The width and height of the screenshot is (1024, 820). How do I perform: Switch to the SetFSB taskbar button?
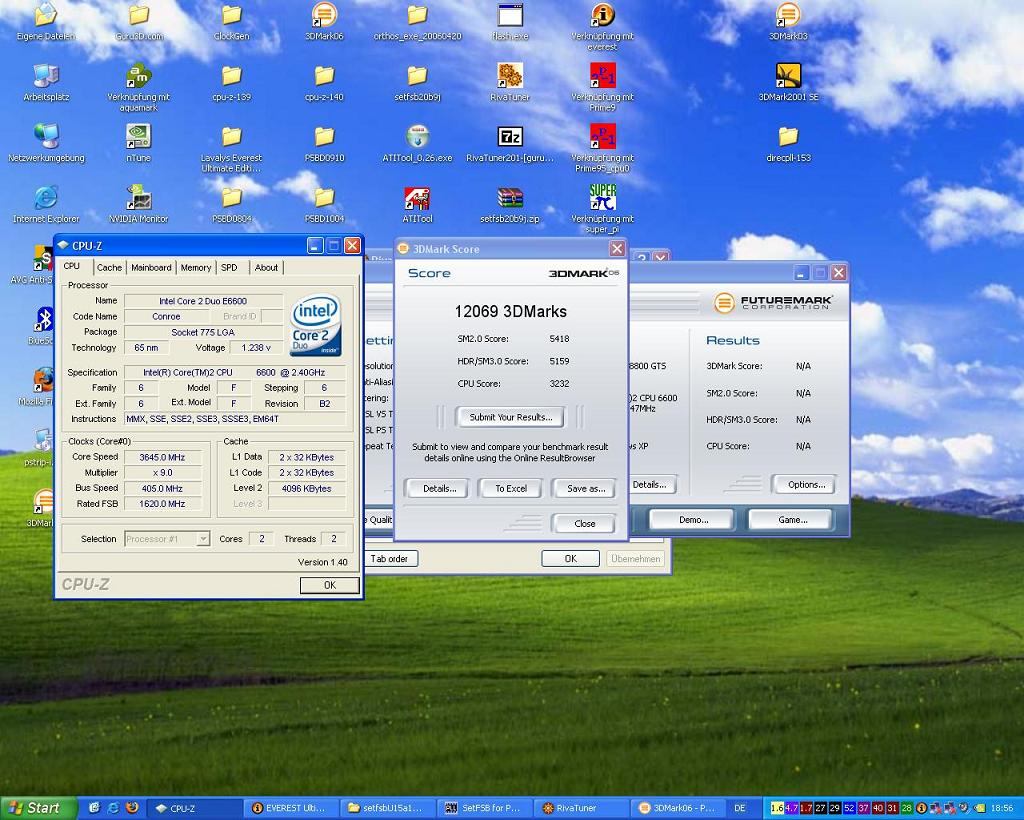pyautogui.click(x=485, y=808)
